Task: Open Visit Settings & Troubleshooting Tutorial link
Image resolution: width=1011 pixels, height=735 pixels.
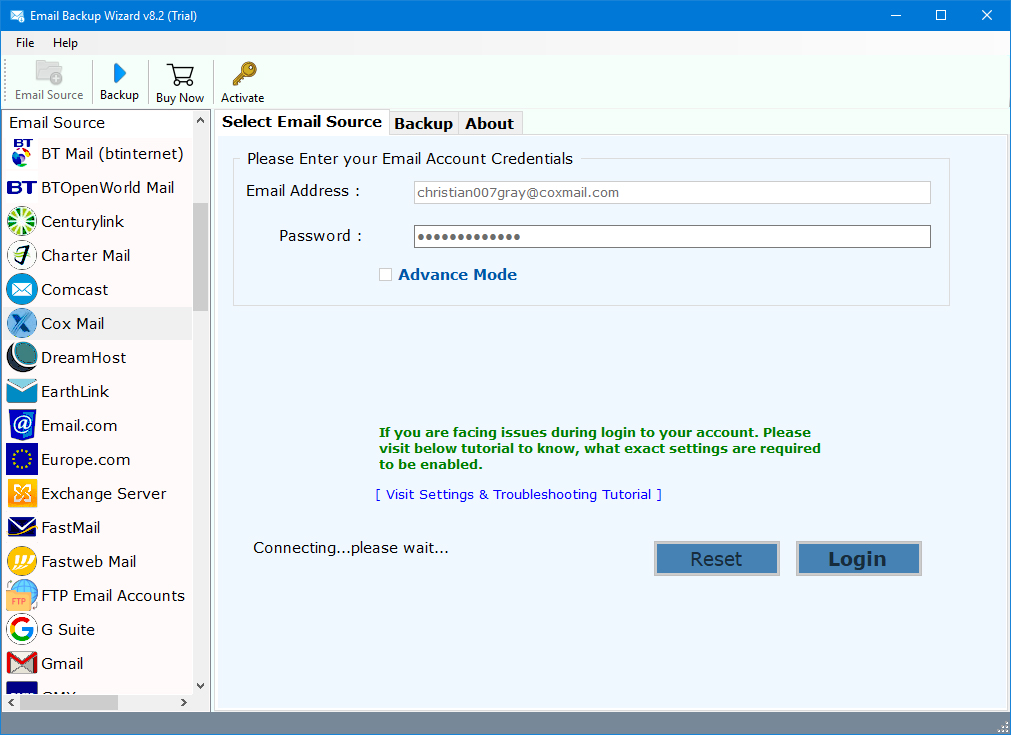Action: pos(518,495)
